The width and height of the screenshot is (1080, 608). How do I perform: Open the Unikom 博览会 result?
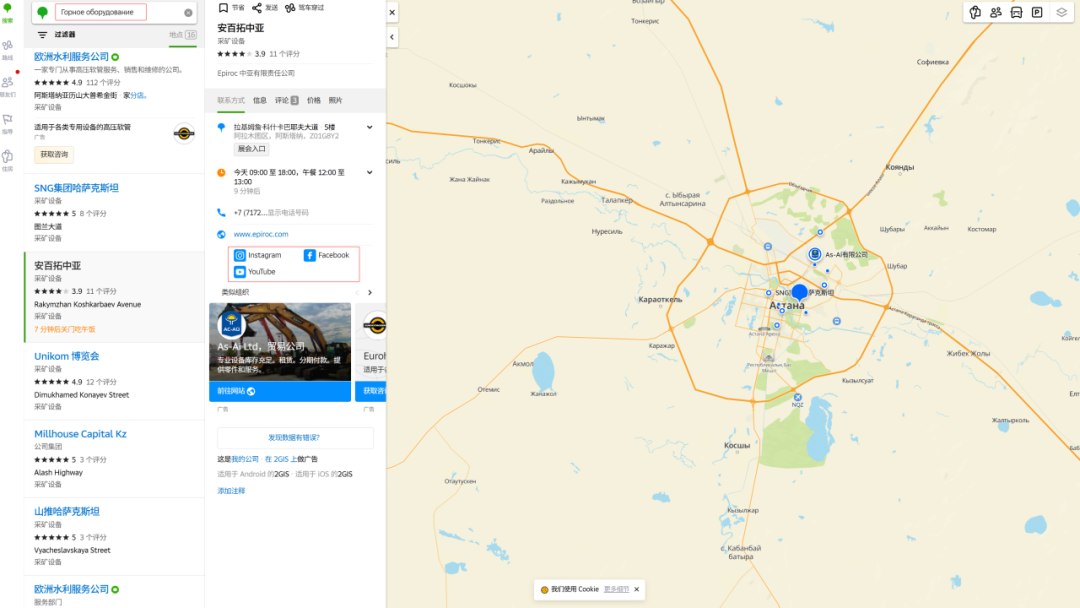(67, 356)
